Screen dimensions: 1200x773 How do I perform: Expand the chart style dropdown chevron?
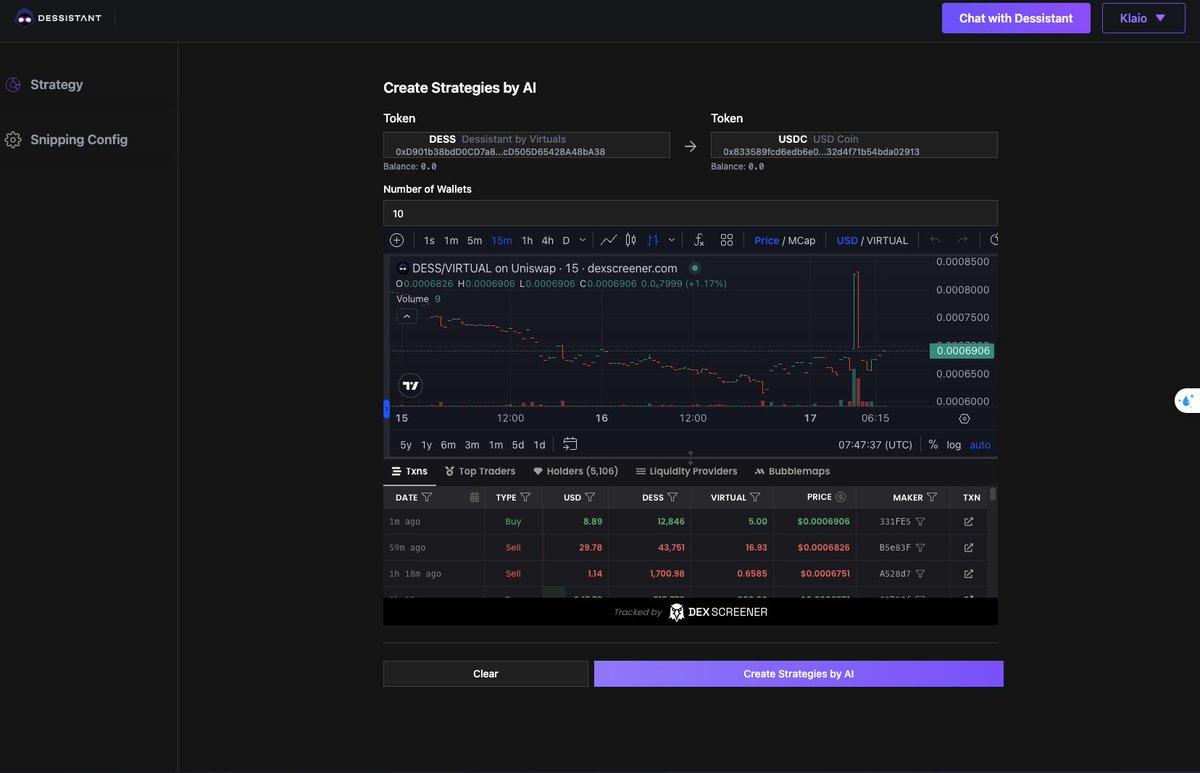click(672, 240)
